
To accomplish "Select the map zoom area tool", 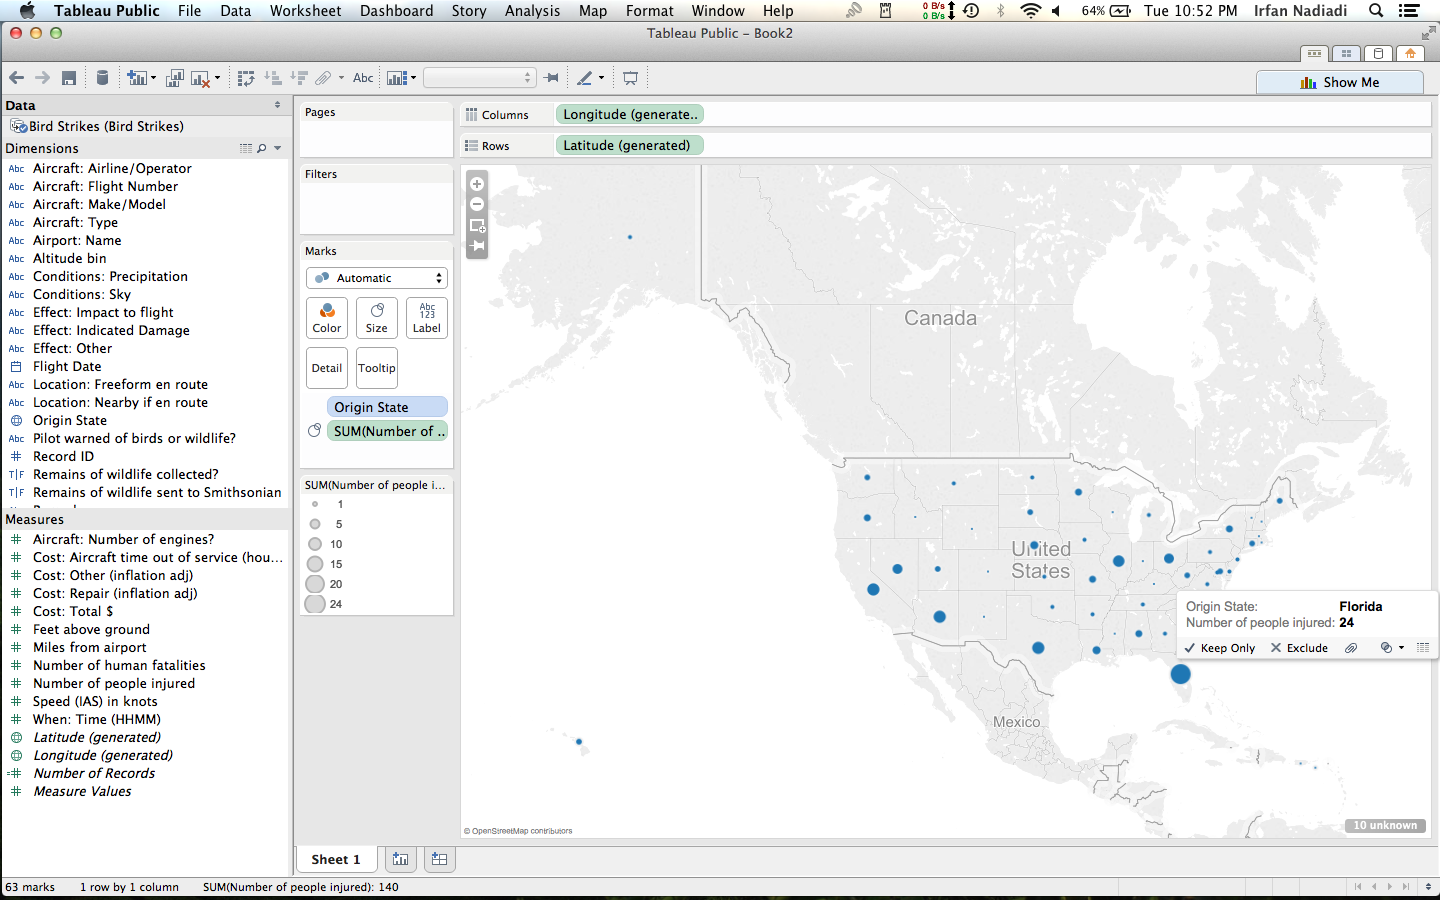I will 477,226.
